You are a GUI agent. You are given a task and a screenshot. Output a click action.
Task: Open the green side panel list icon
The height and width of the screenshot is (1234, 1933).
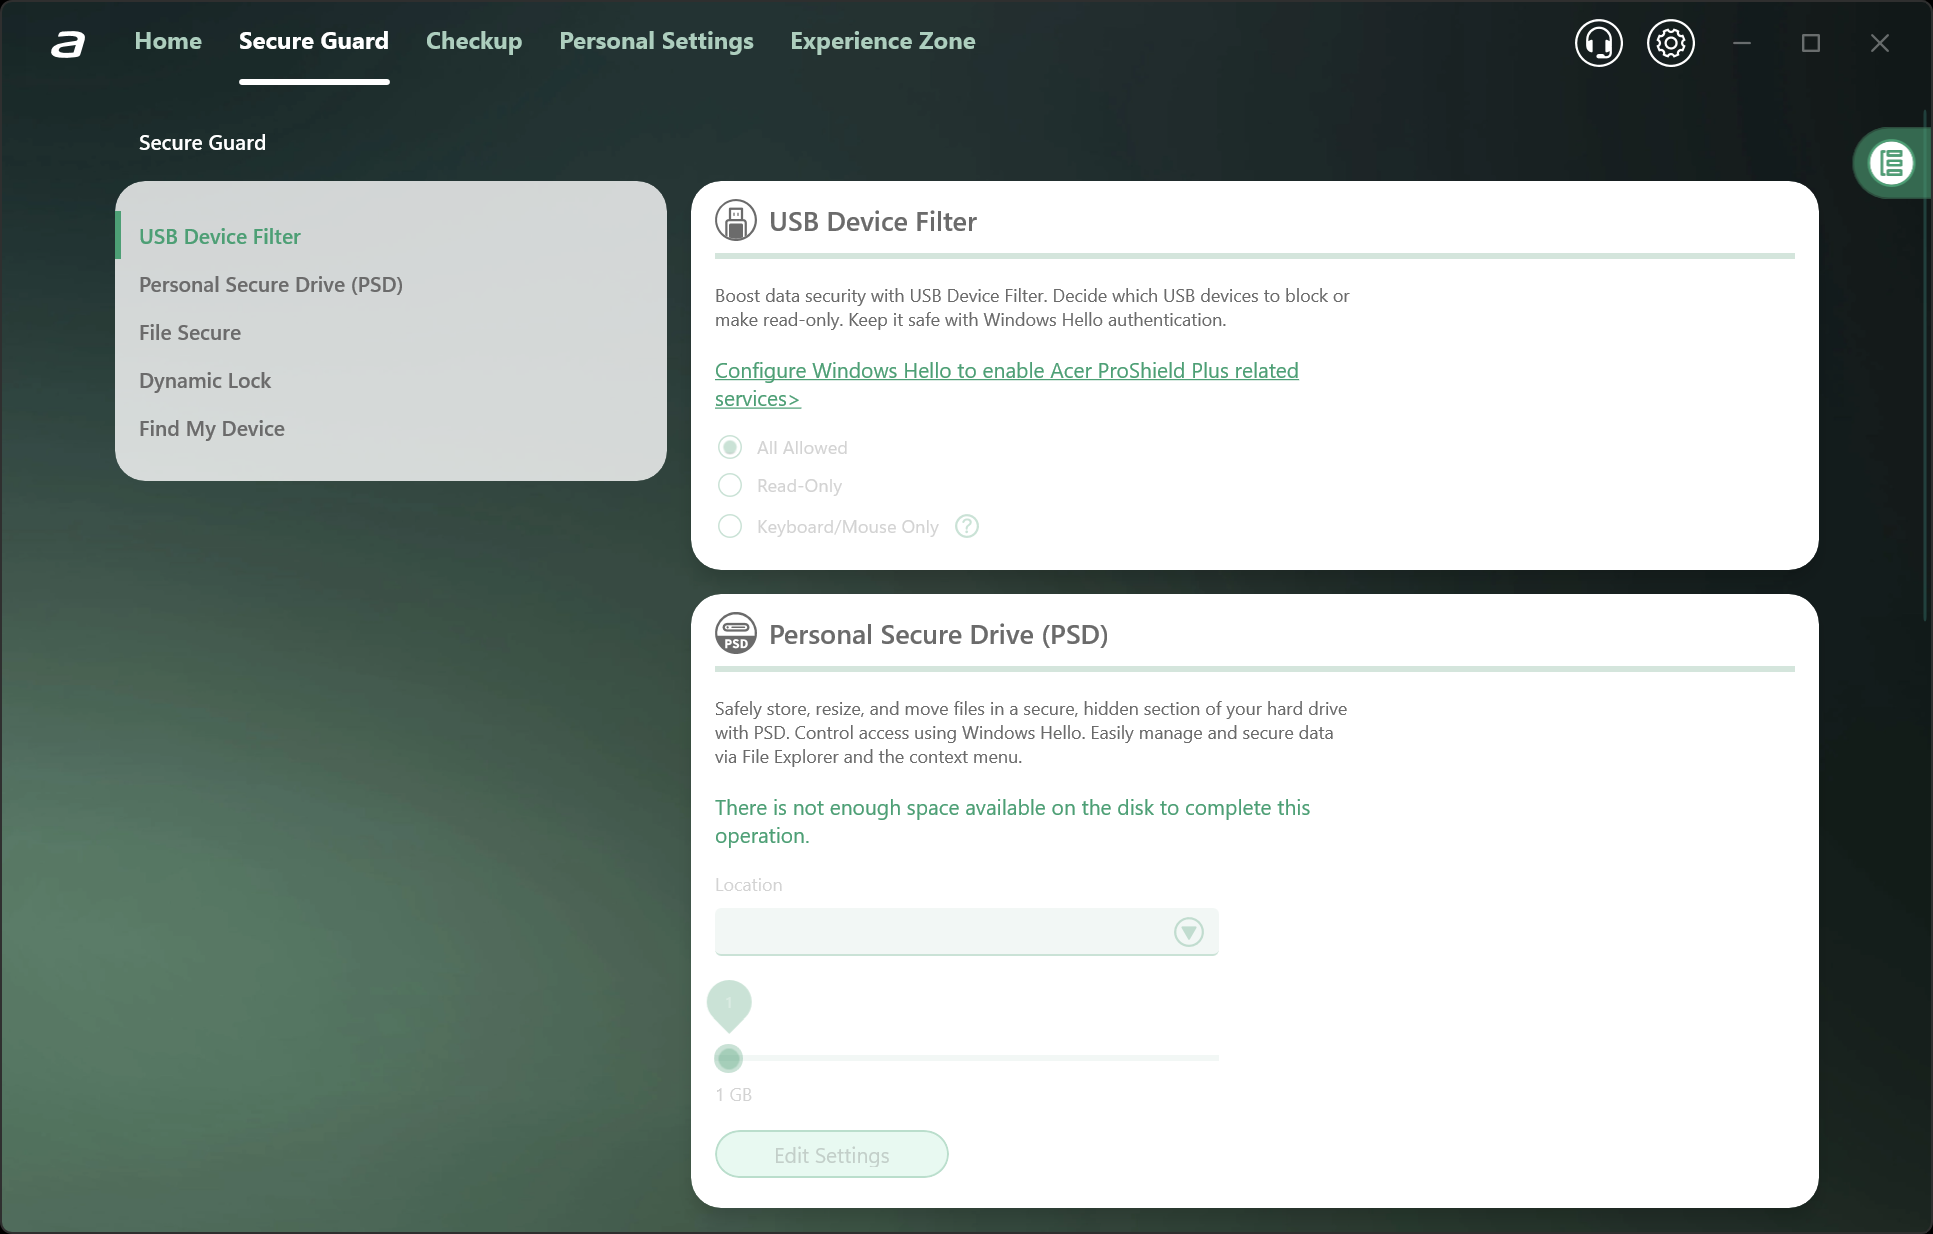click(1891, 163)
